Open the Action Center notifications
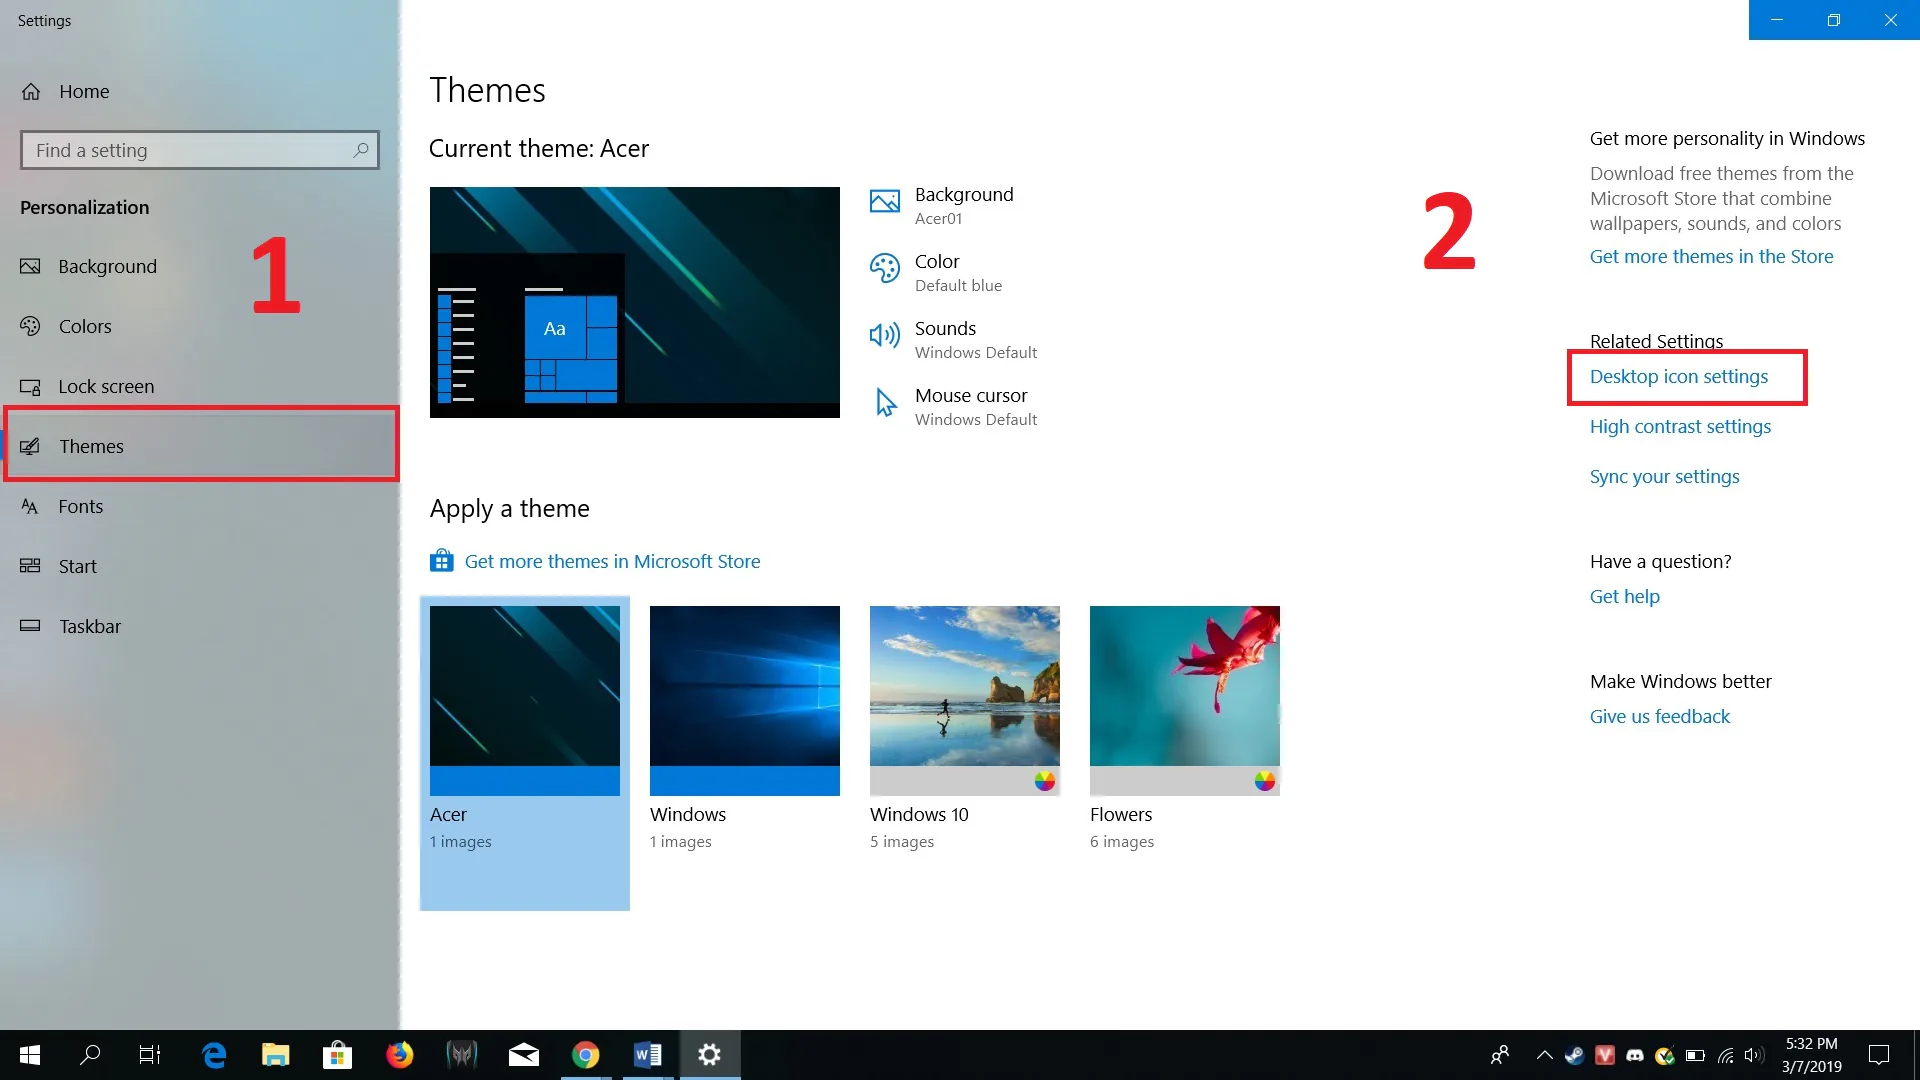 pos(1879,1055)
